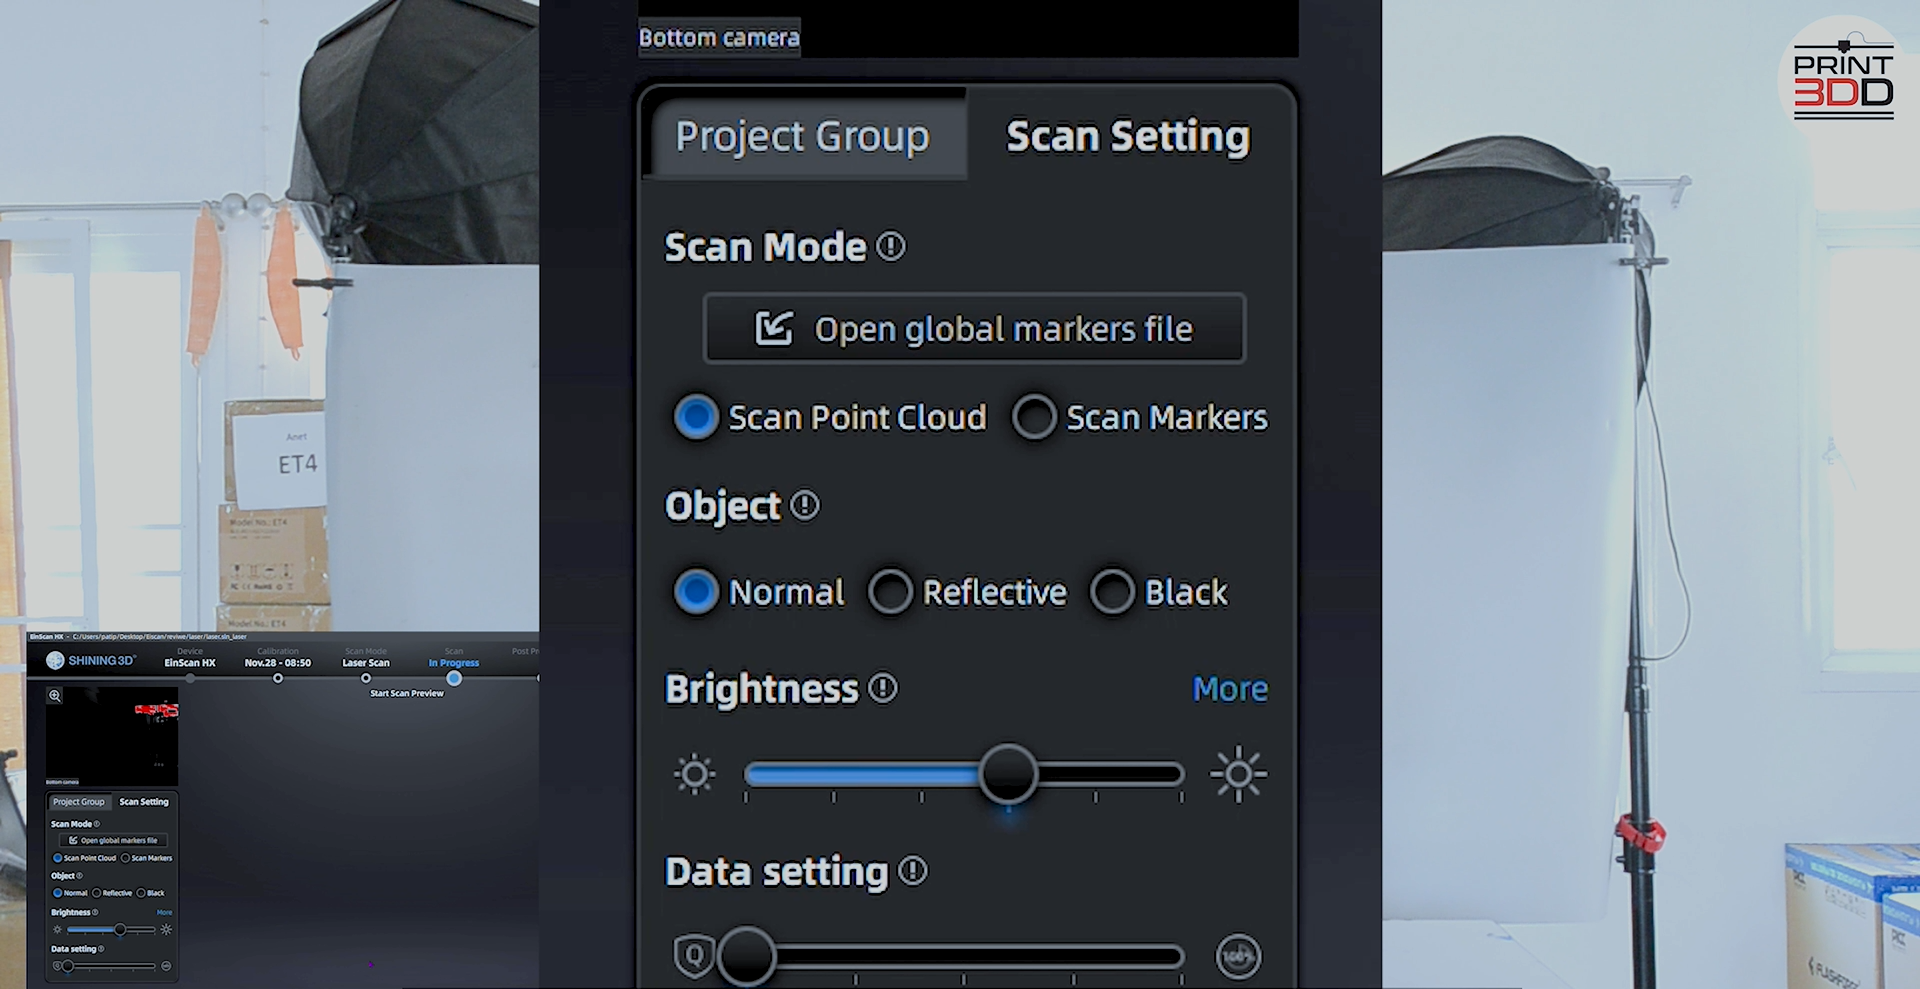The width and height of the screenshot is (1920, 989).
Task: Click the dim sun icon left of the large brightness slider
Action: coord(695,775)
